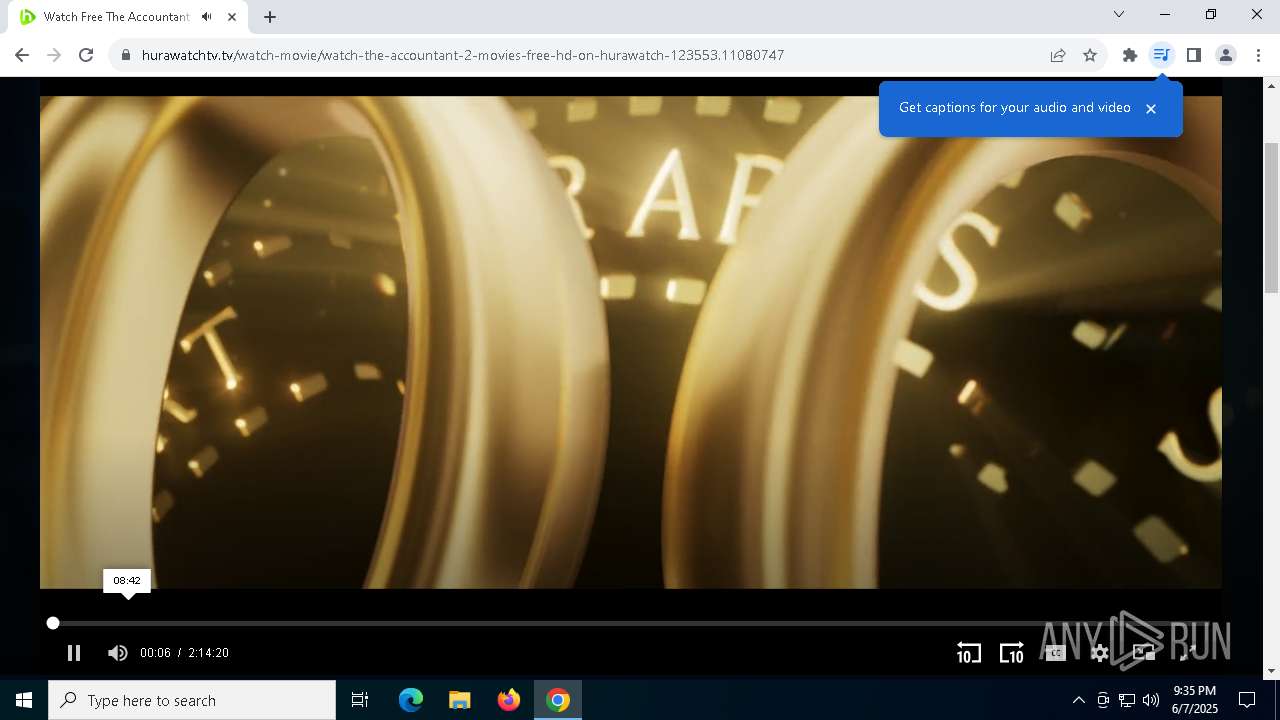1280x720 pixels.
Task: Click the movie video frame
Action: 631,342
